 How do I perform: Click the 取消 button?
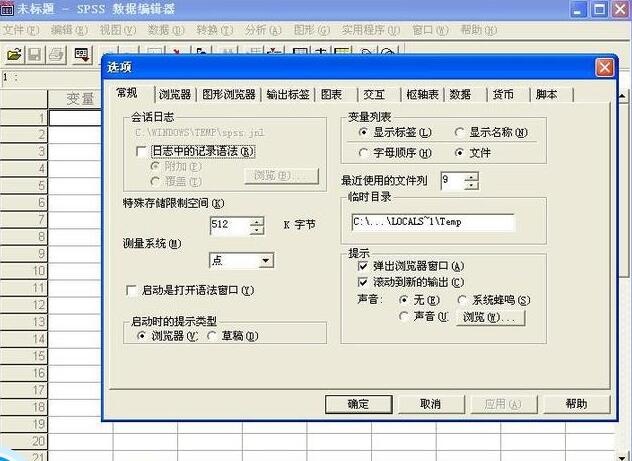pos(430,404)
